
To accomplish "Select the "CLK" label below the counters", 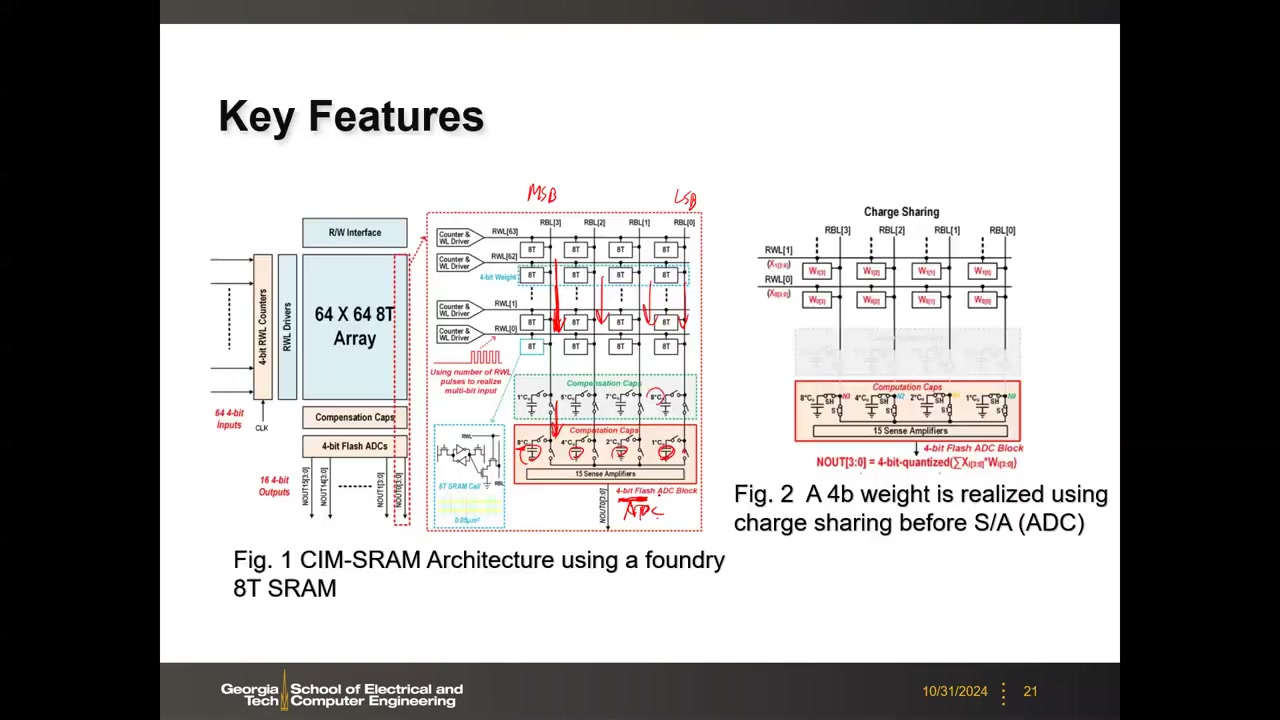I will (x=261, y=428).
